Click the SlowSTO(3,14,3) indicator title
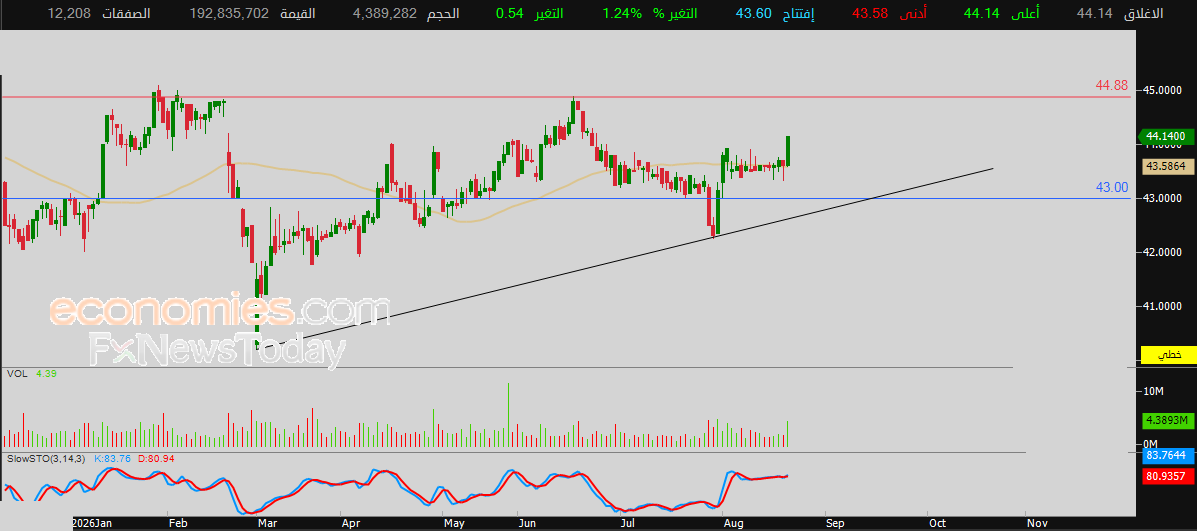 (x=47, y=459)
